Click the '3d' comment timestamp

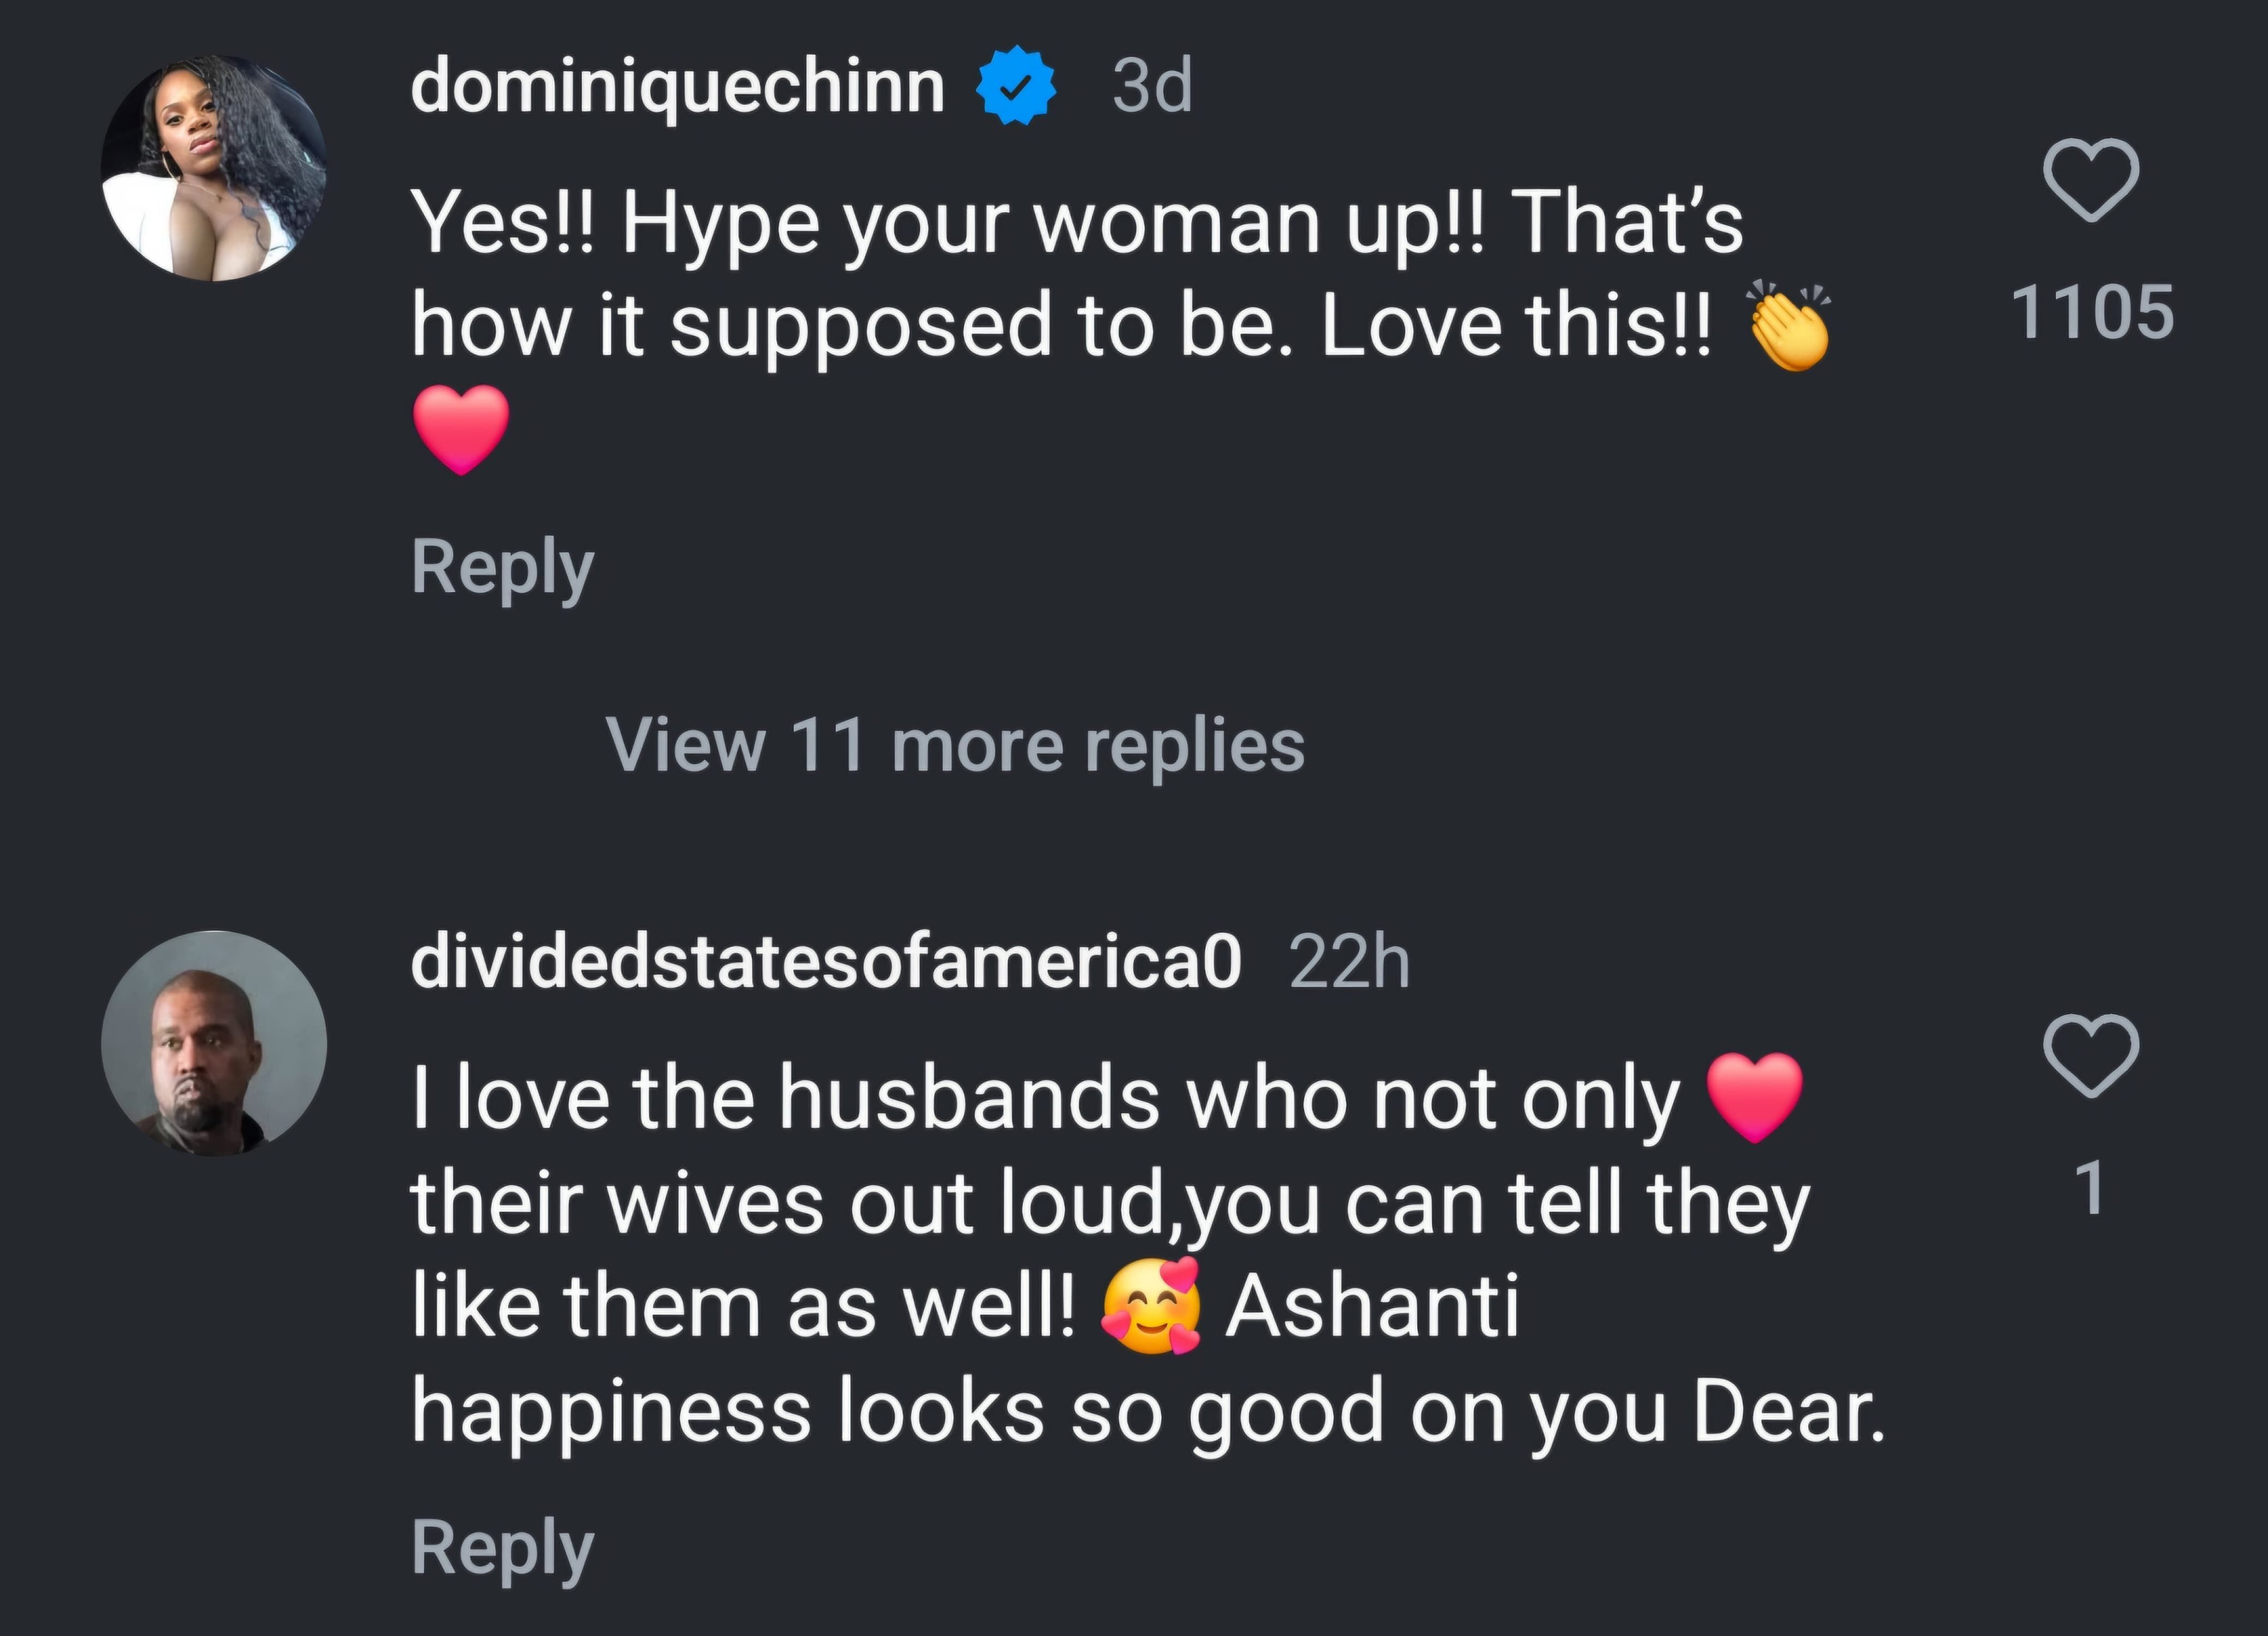point(1152,86)
